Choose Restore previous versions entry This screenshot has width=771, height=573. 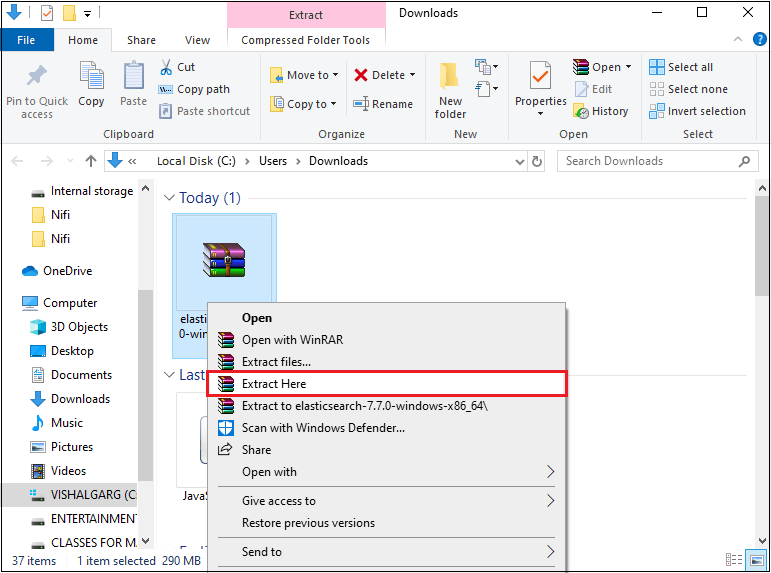(x=386, y=523)
